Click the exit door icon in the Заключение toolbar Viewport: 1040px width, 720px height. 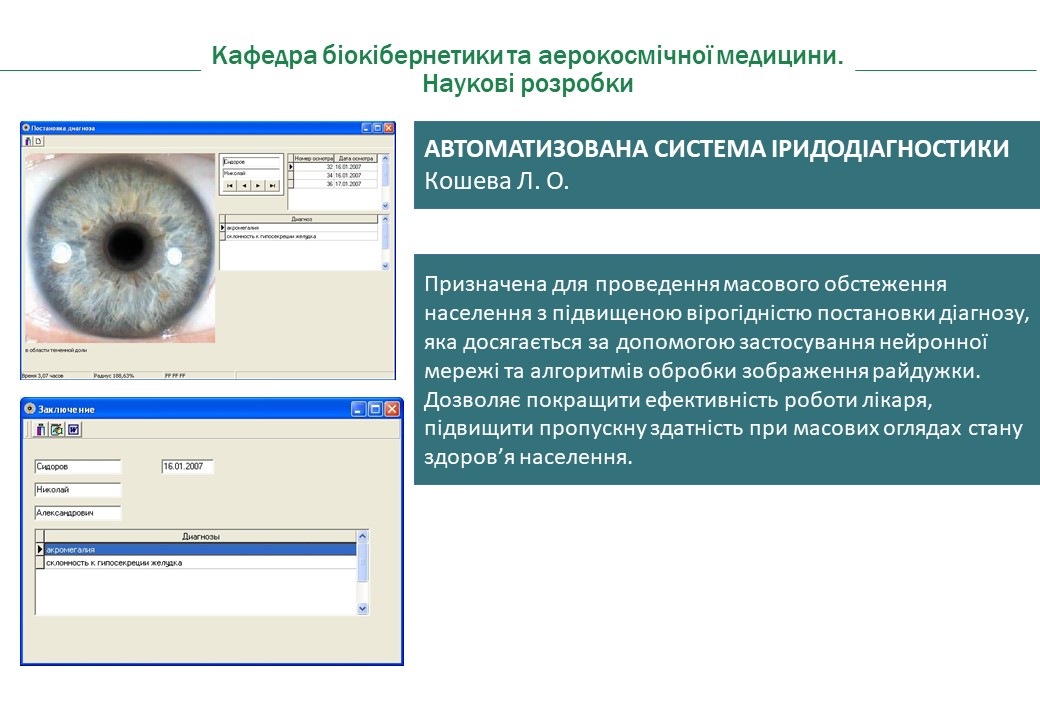pos(41,429)
